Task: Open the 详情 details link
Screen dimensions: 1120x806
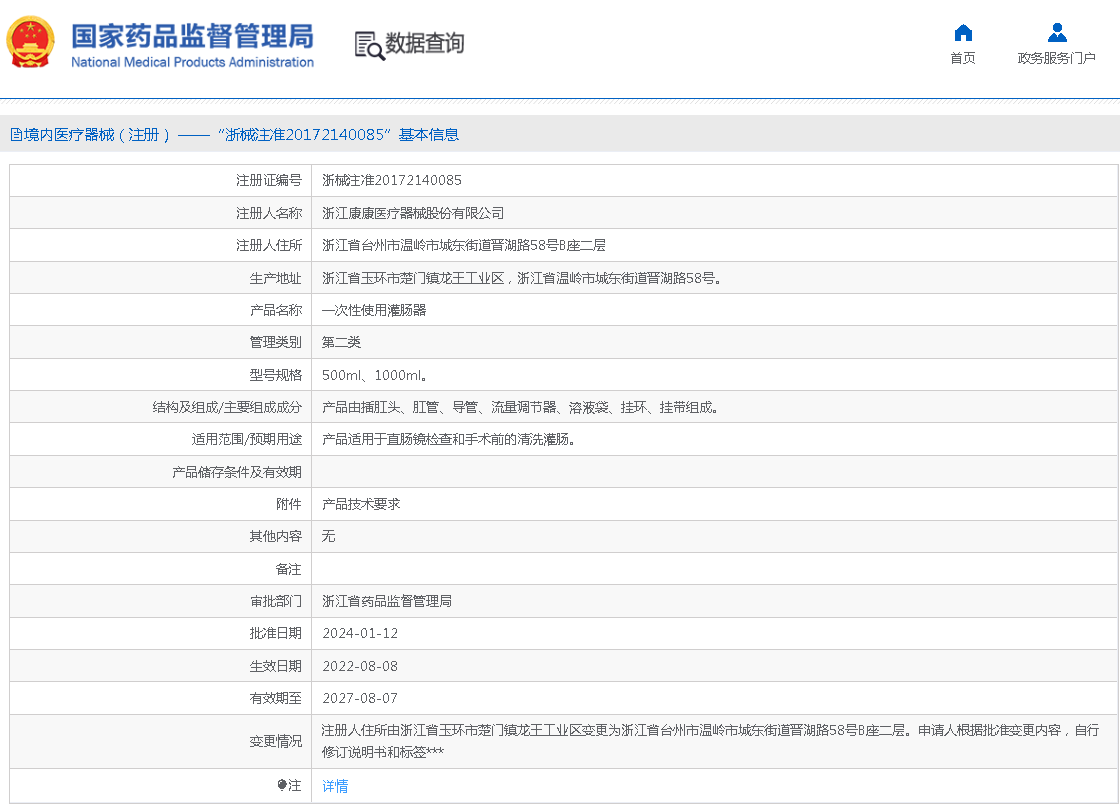Action: pyautogui.click(x=334, y=786)
